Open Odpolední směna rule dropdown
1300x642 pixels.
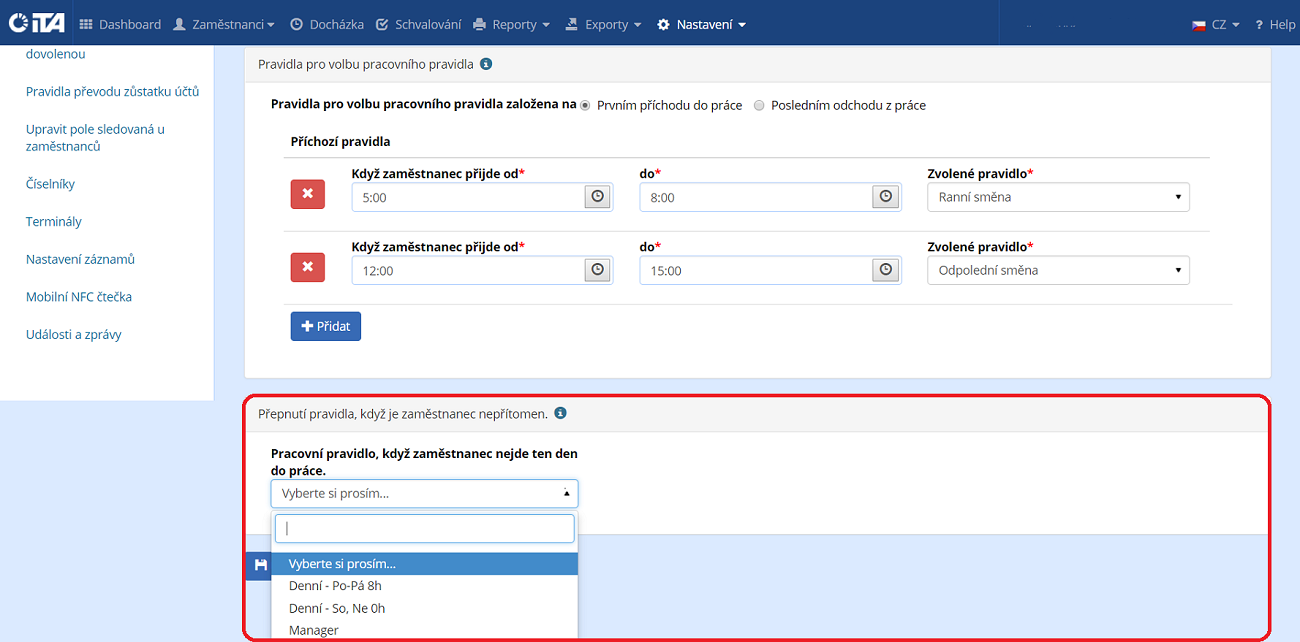[1058, 270]
